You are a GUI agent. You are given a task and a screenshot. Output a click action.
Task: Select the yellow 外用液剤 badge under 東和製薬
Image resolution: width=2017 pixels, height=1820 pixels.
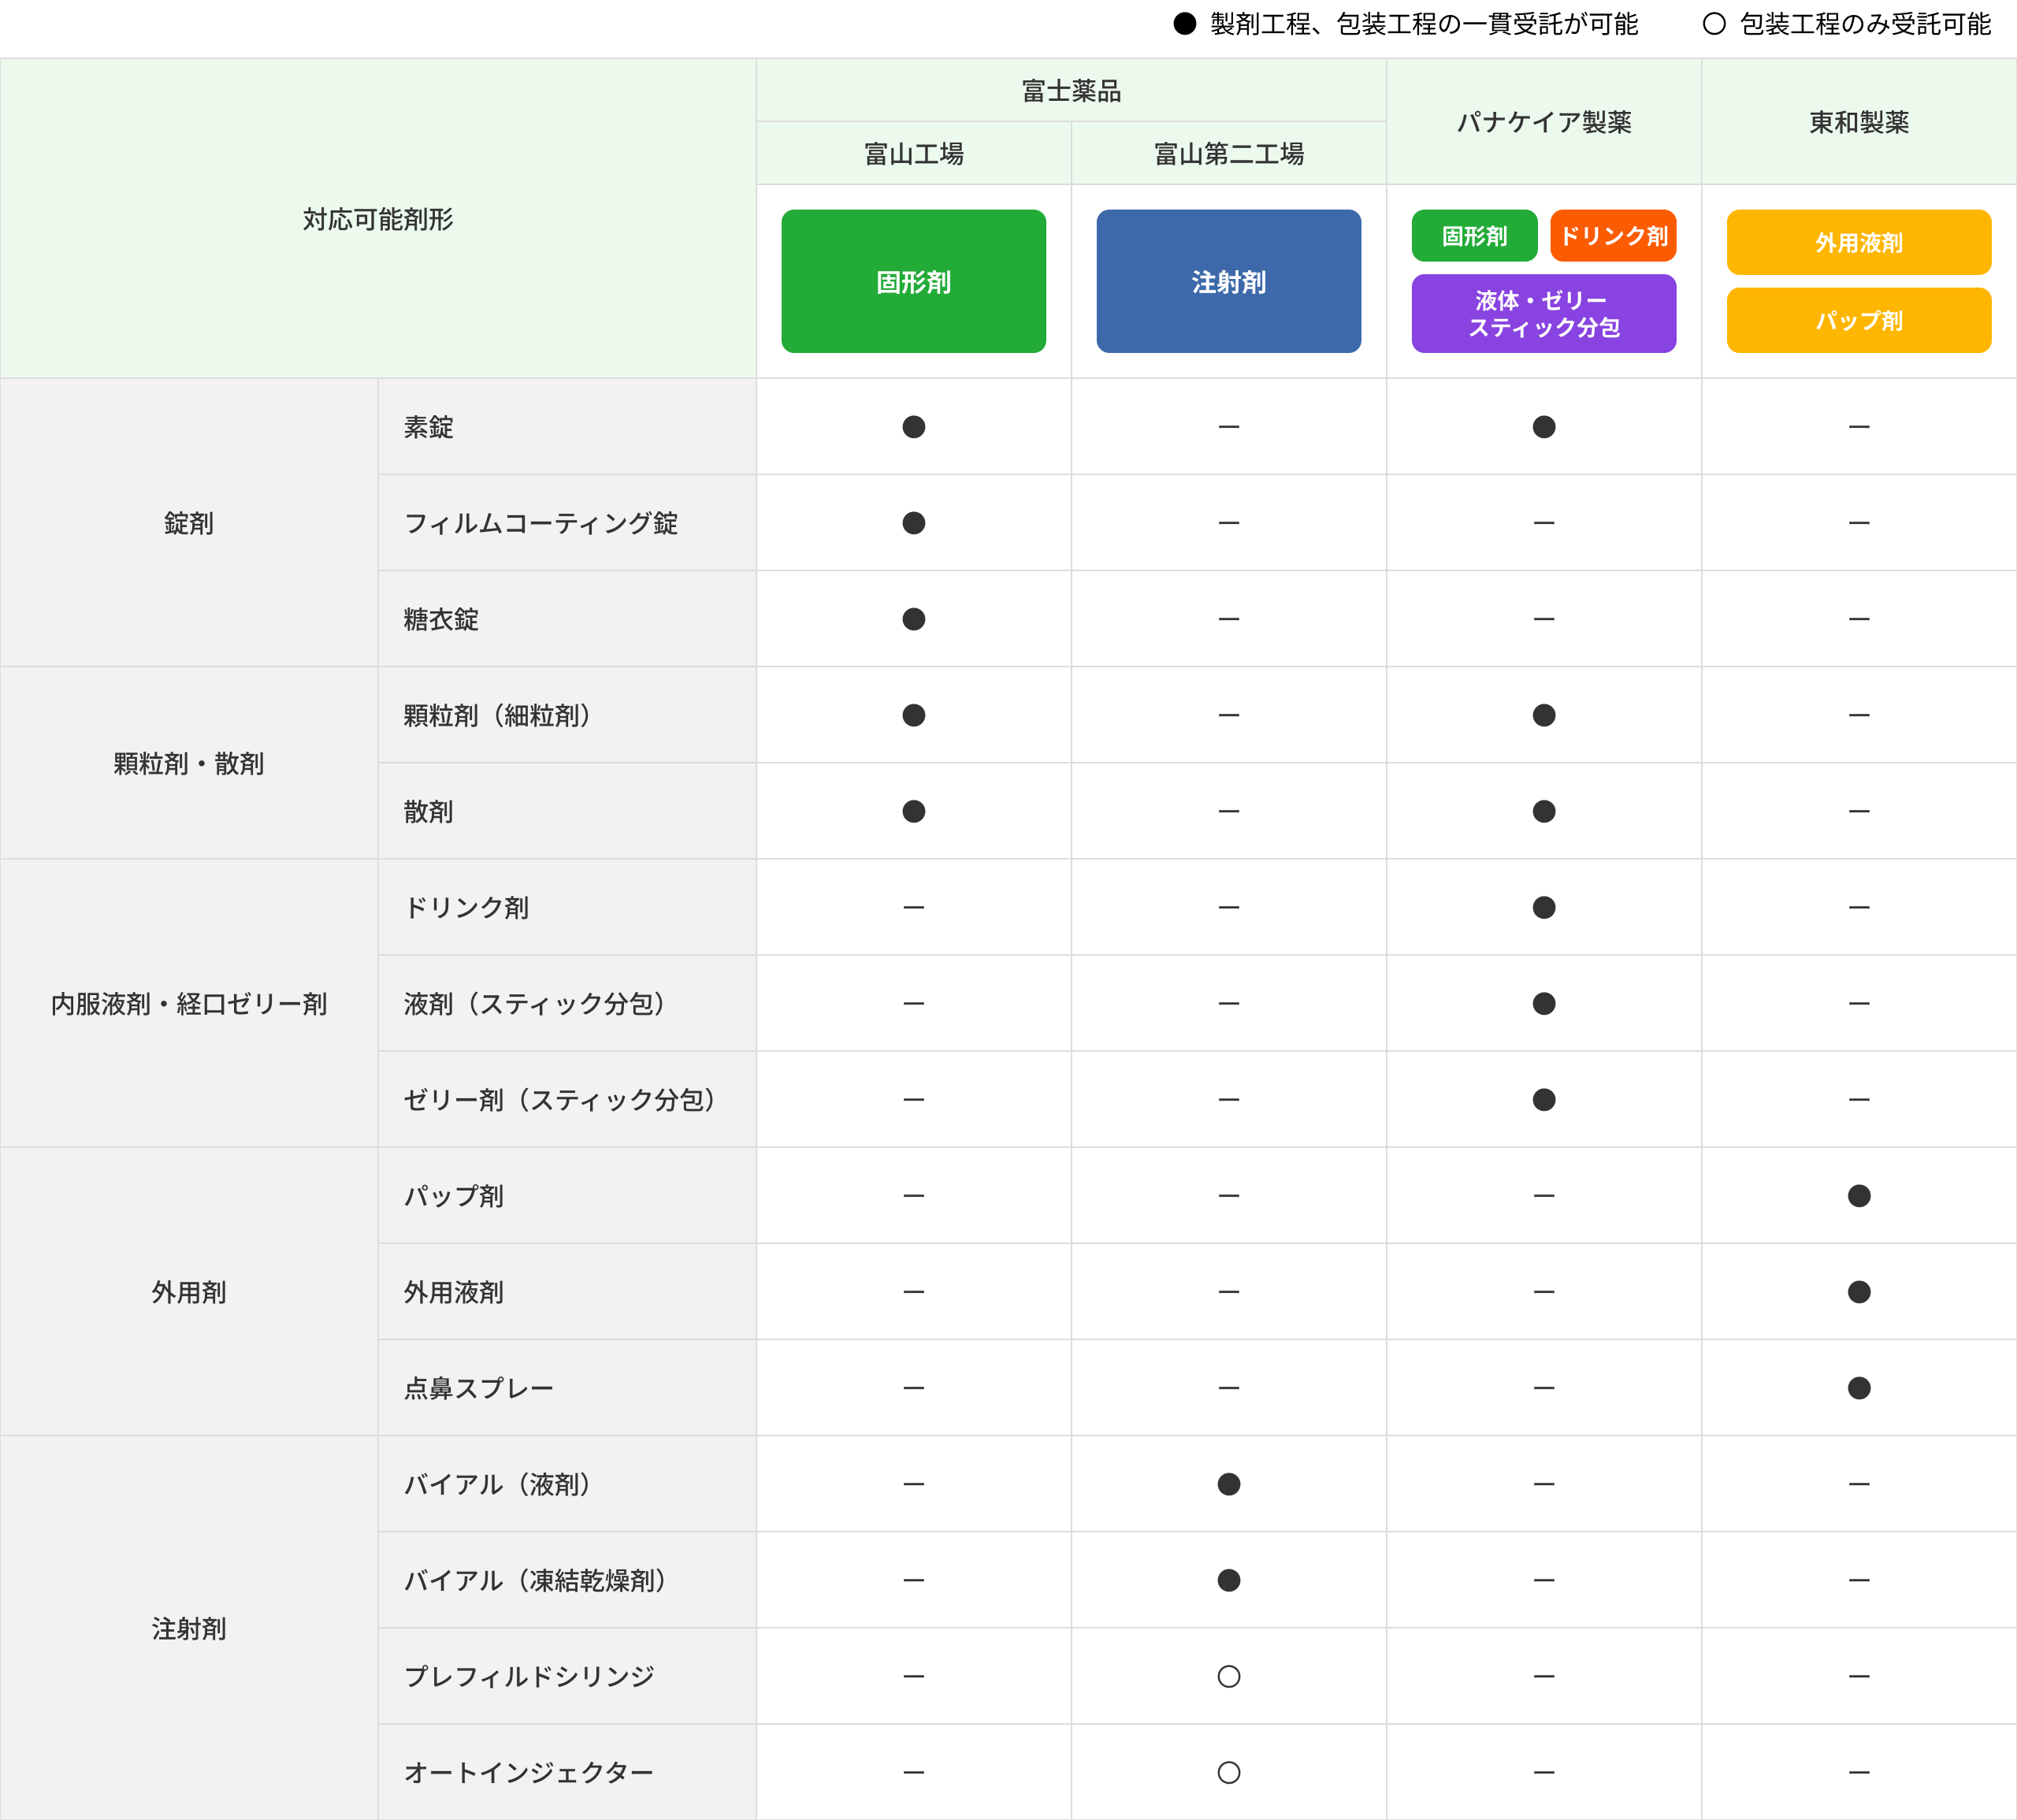[1858, 242]
